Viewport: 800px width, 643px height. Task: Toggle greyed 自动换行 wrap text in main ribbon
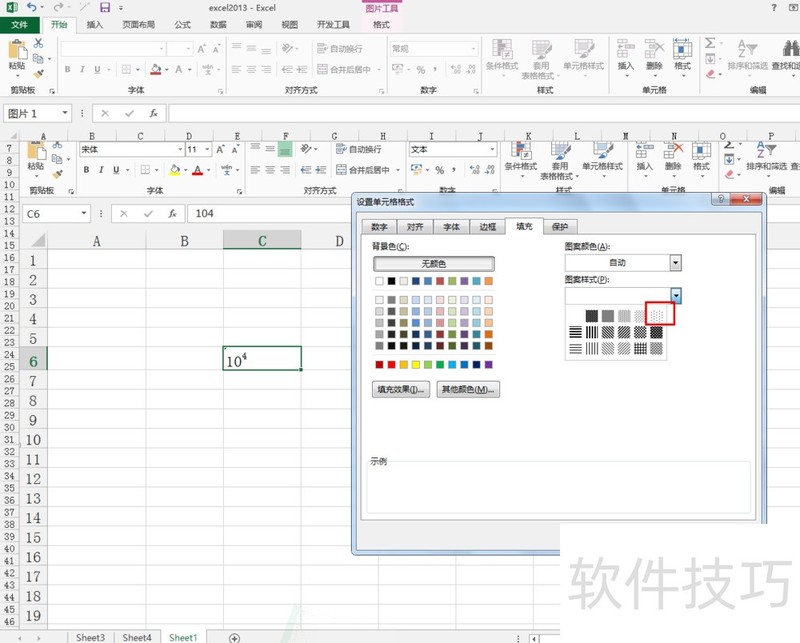[x=340, y=48]
